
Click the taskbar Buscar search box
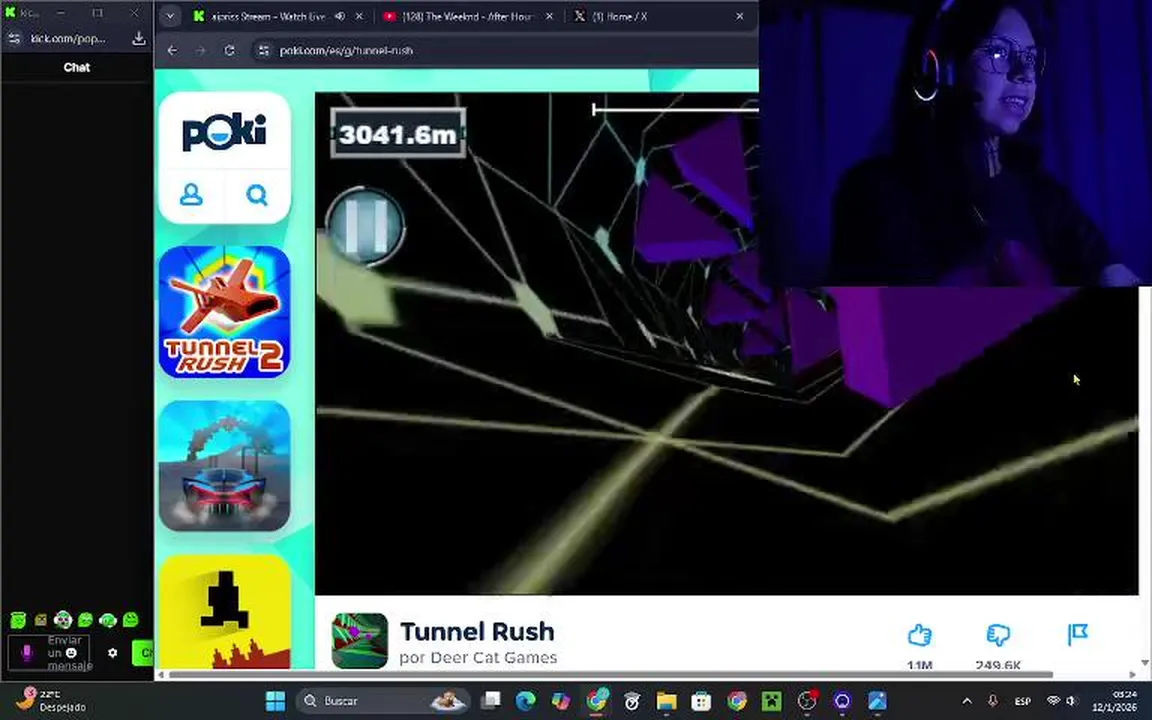[382, 701]
